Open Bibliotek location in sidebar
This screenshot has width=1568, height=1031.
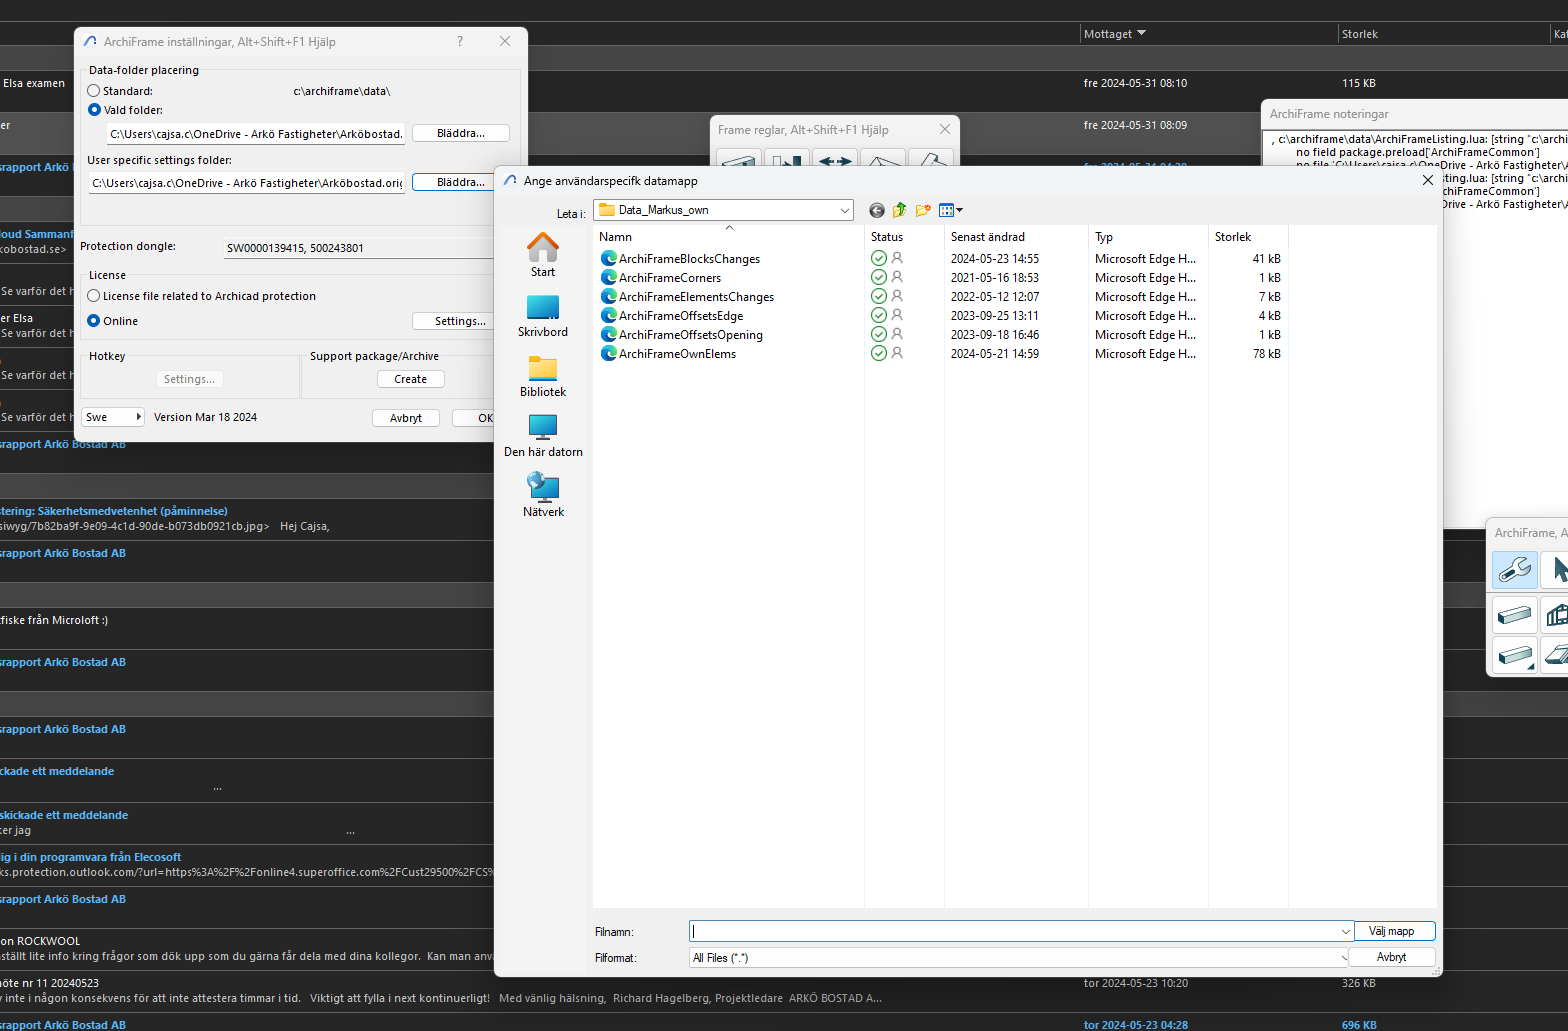point(543,376)
